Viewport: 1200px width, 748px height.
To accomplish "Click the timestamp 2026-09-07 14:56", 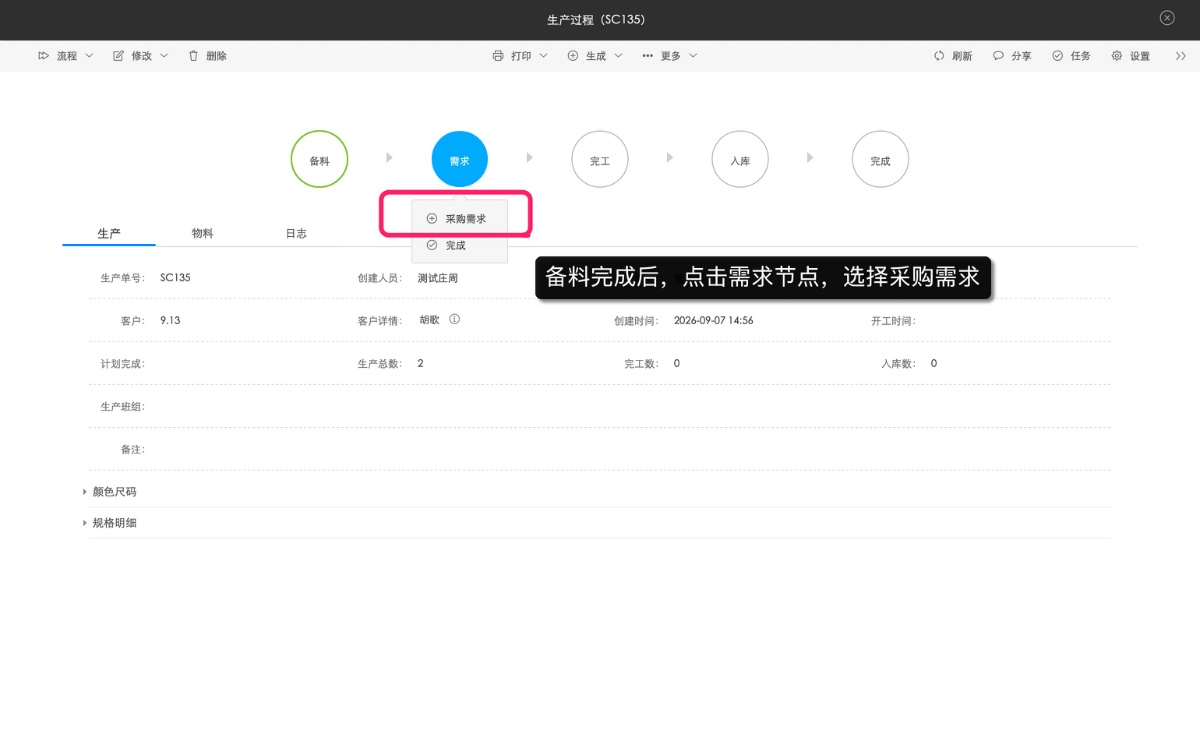I will [714, 321].
